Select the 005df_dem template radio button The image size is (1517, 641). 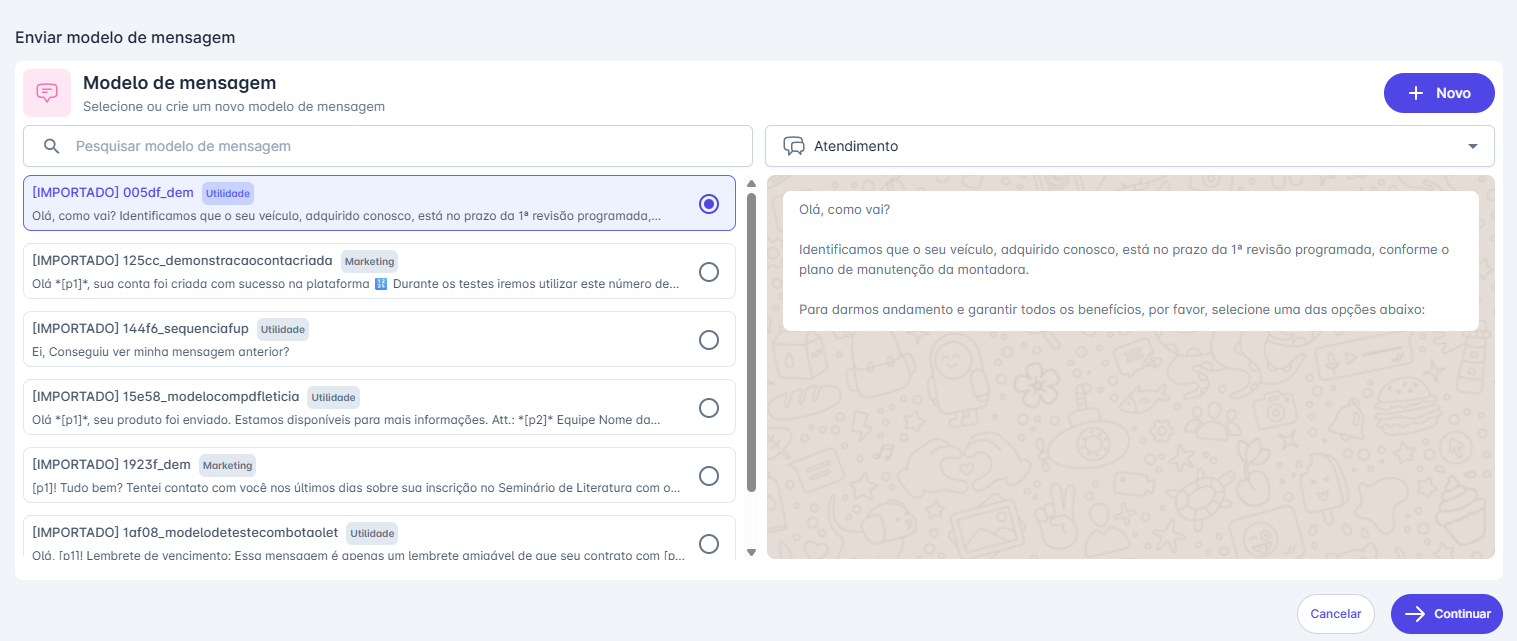709,204
